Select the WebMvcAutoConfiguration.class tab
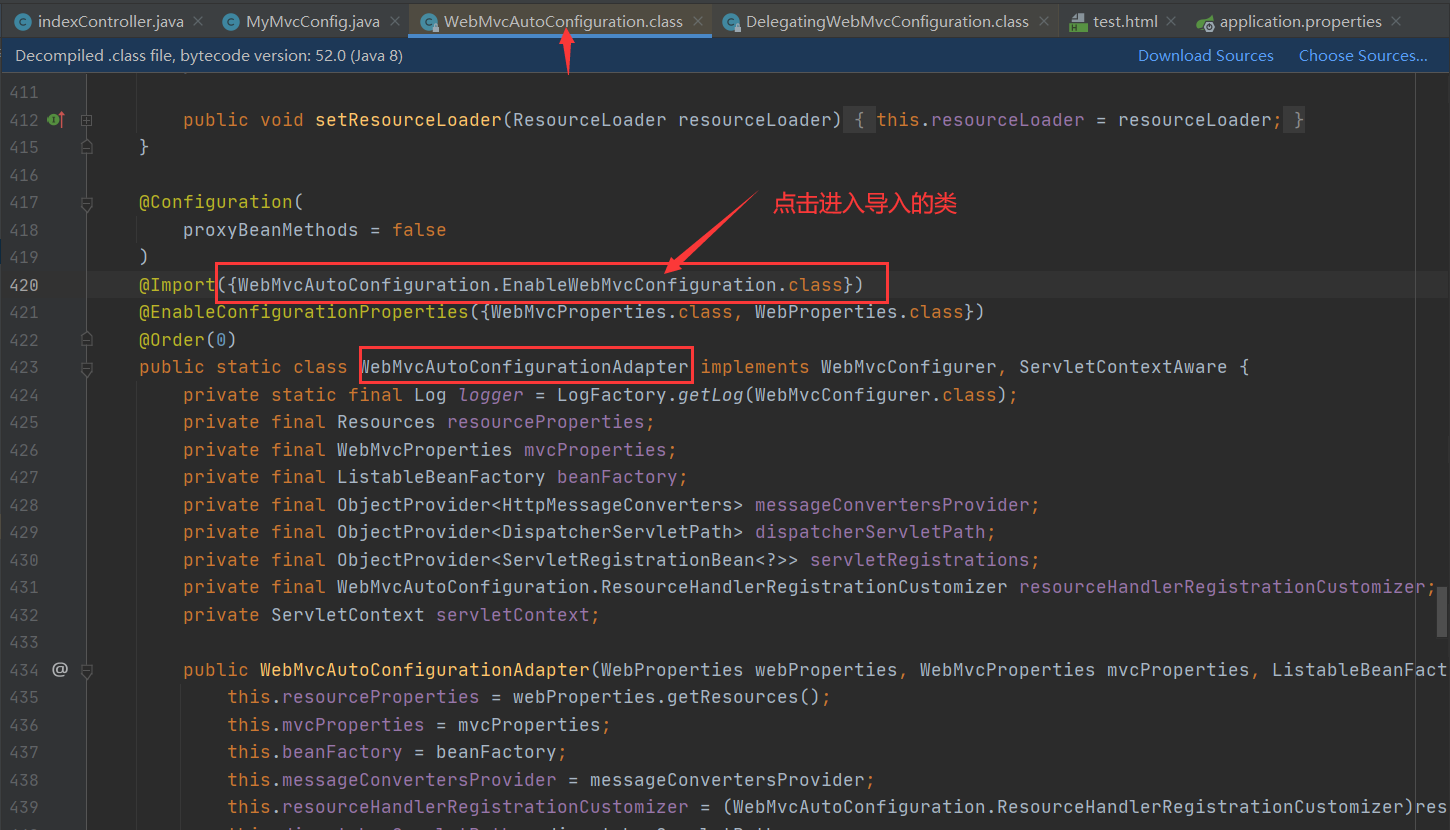This screenshot has width=1450, height=830. [563, 21]
